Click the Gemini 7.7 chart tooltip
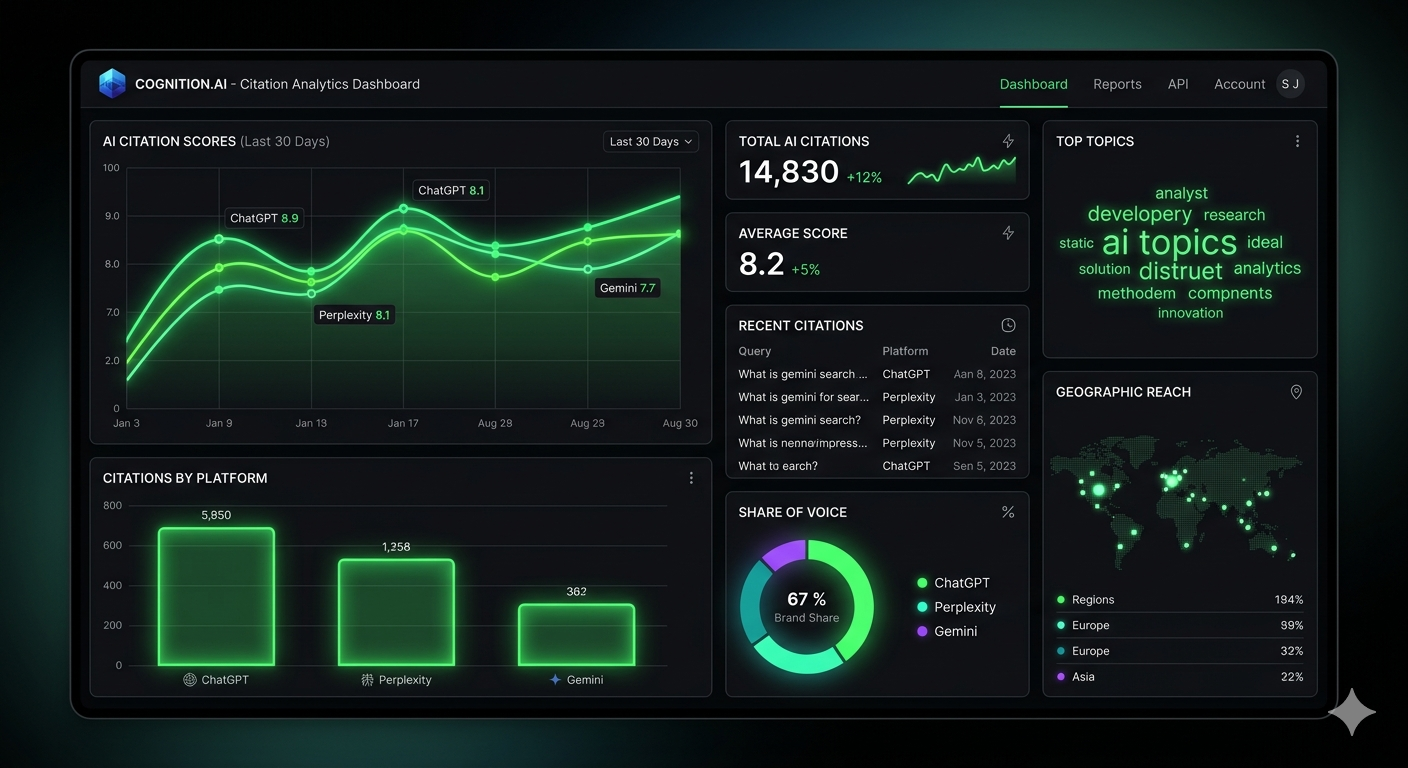The width and height of the screenshot is (1408, 768). tap(628, 288)
